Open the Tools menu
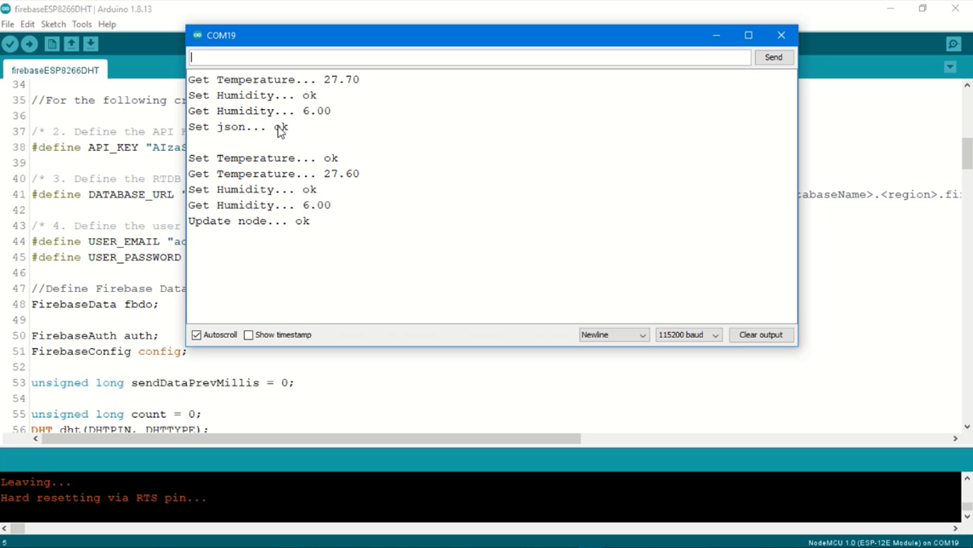This screenshot has width=973, height=548. pyautogui.click(x=81, y=24)
